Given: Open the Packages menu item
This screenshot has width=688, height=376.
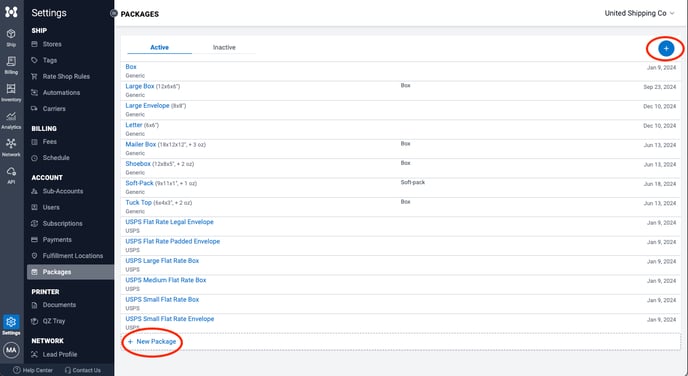Looking at the screenshot, I should (x=70, y=272).
